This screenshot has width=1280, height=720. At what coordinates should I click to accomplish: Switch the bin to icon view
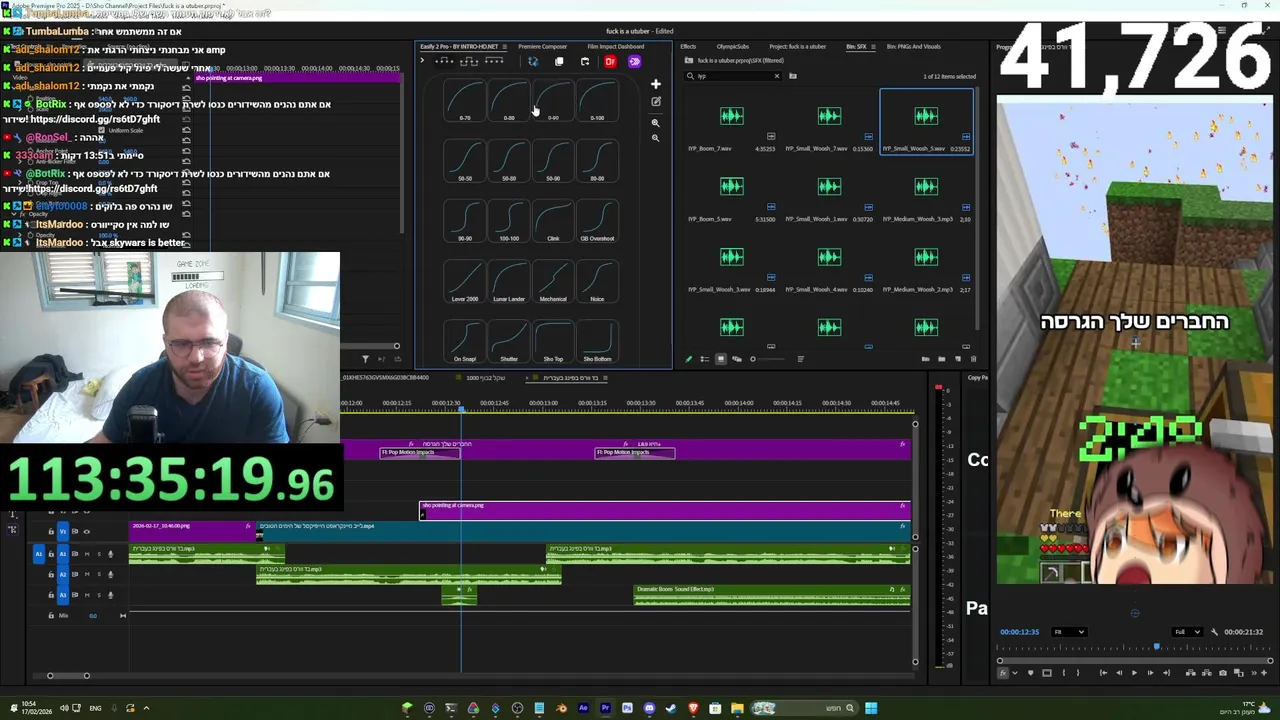point(721,359)
